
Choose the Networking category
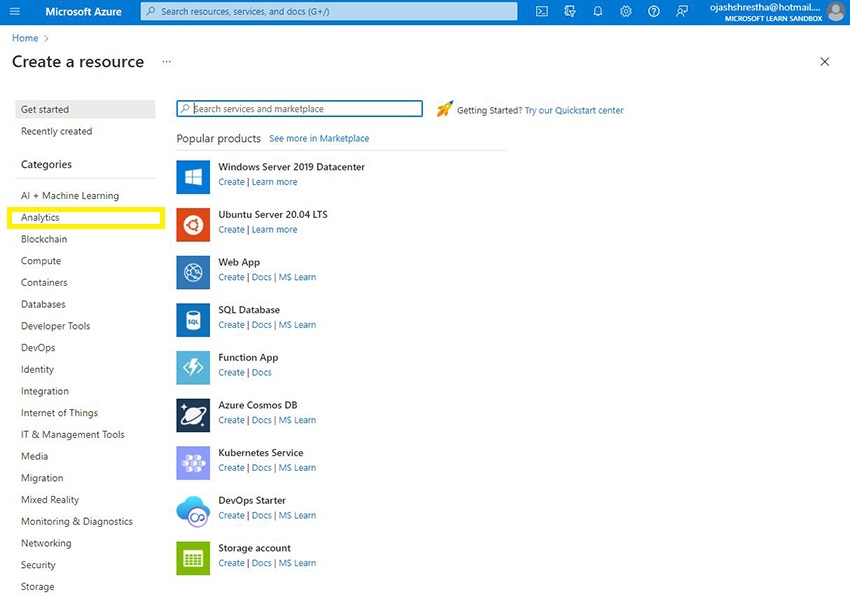tap(46, 543)
